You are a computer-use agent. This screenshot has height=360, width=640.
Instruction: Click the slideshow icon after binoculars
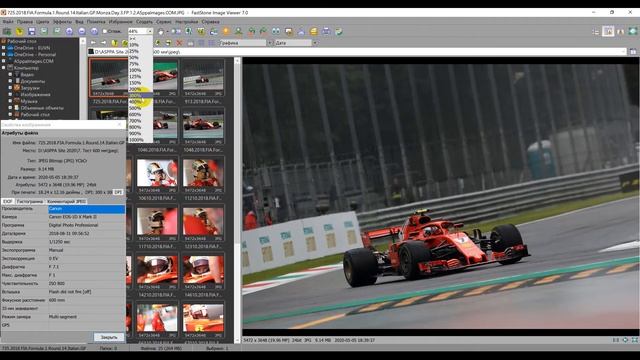click(289, 31)
